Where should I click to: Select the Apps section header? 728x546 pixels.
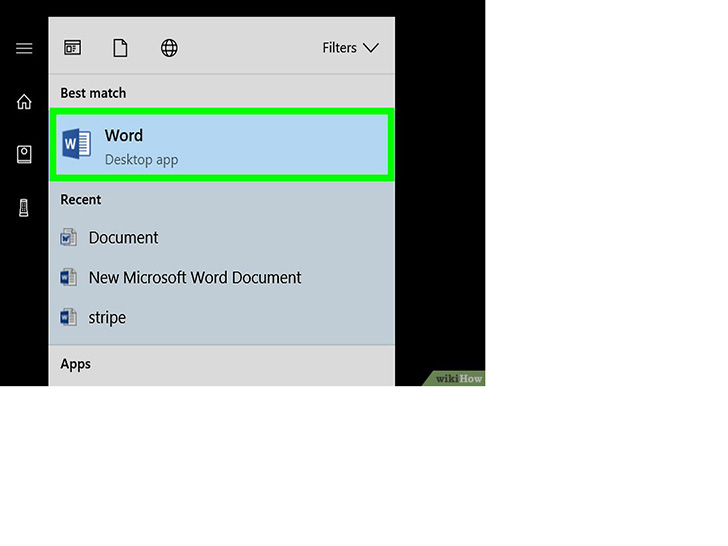(x=75, y=364)
